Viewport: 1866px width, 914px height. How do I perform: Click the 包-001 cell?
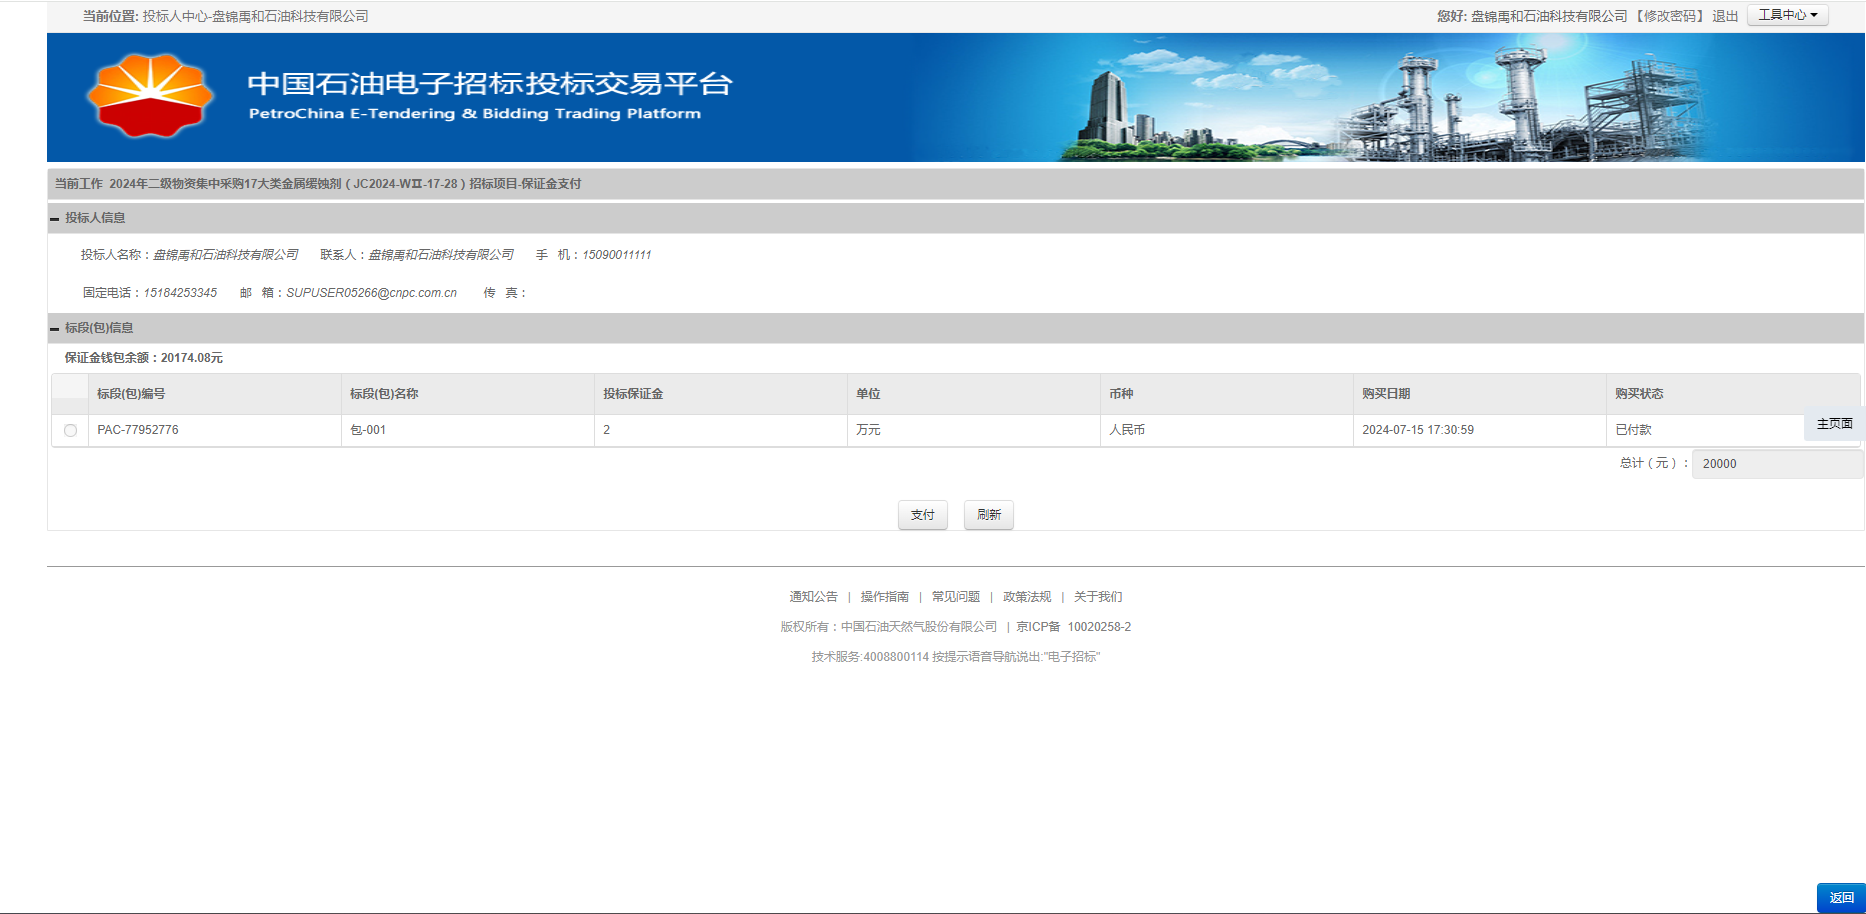(468, 430)
